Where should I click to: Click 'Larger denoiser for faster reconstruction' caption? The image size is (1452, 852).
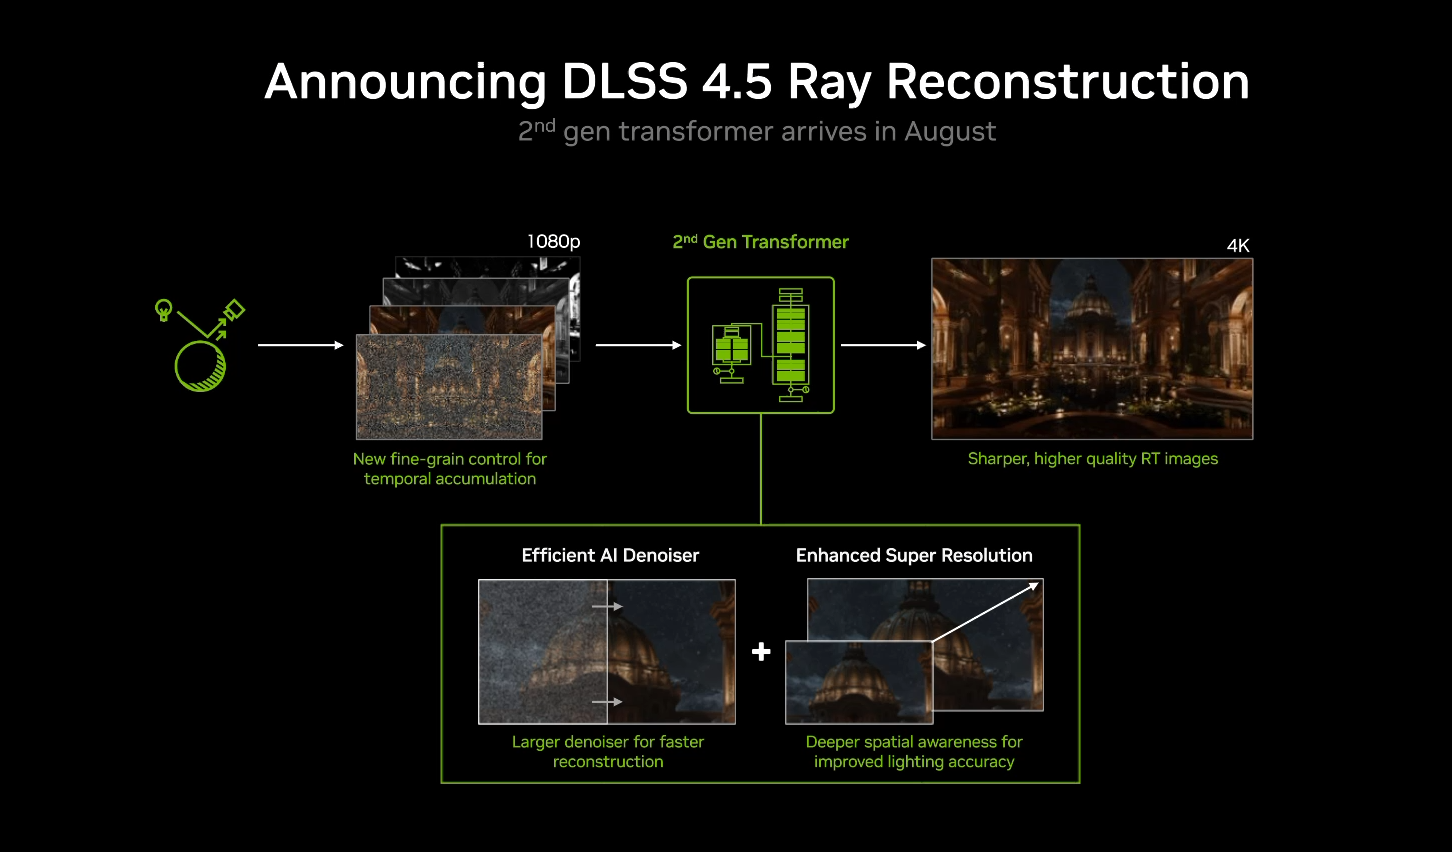pos(608,752)
